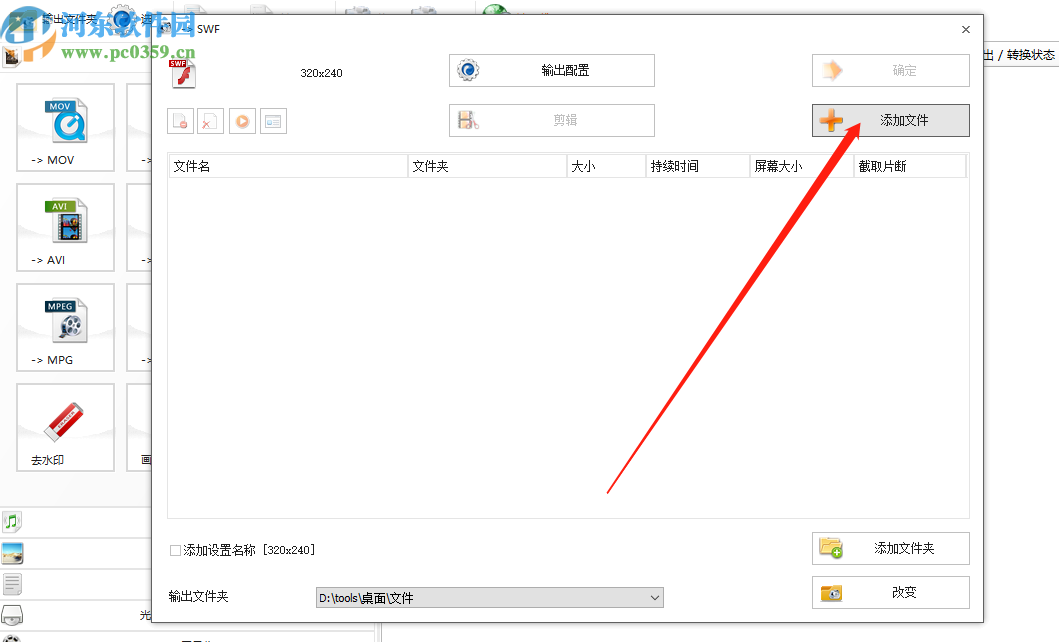1059x642 pixels.
Task: Close the -> SWF dialog
Action: click(966, 29)
